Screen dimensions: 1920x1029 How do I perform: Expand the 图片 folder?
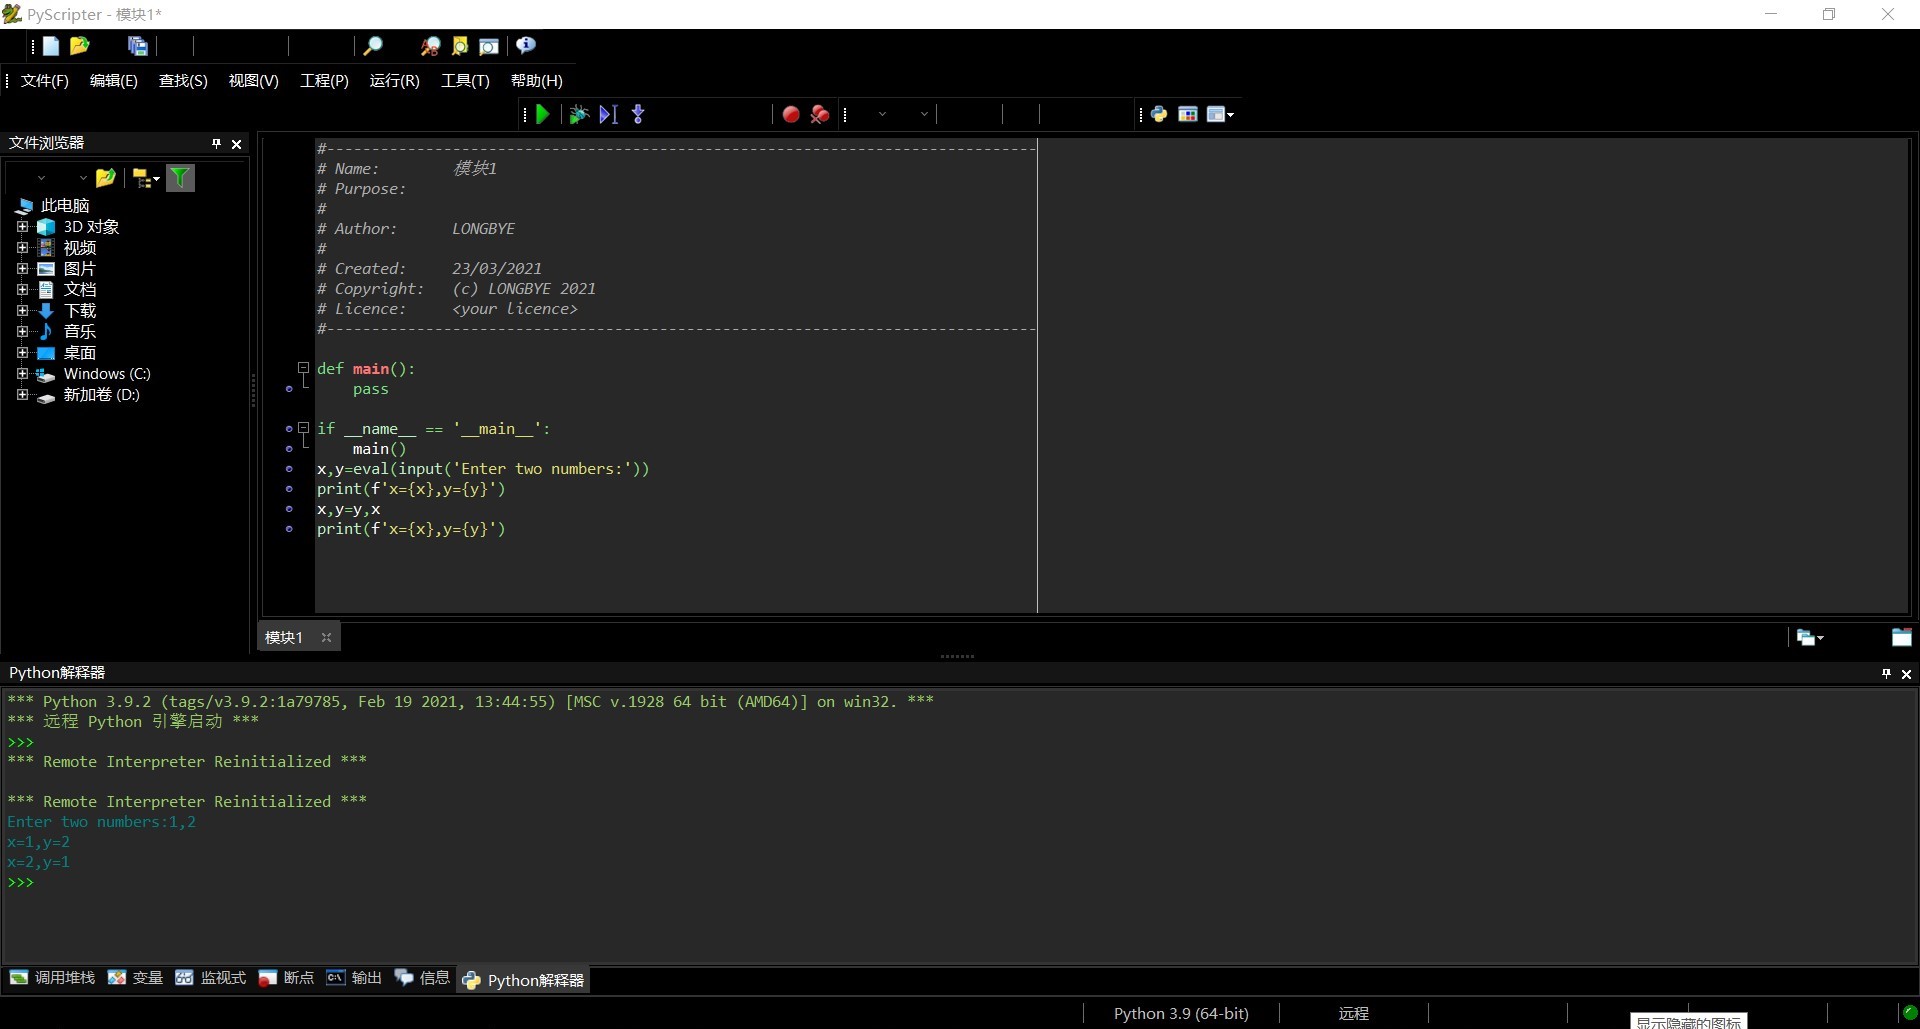(23, 269)
